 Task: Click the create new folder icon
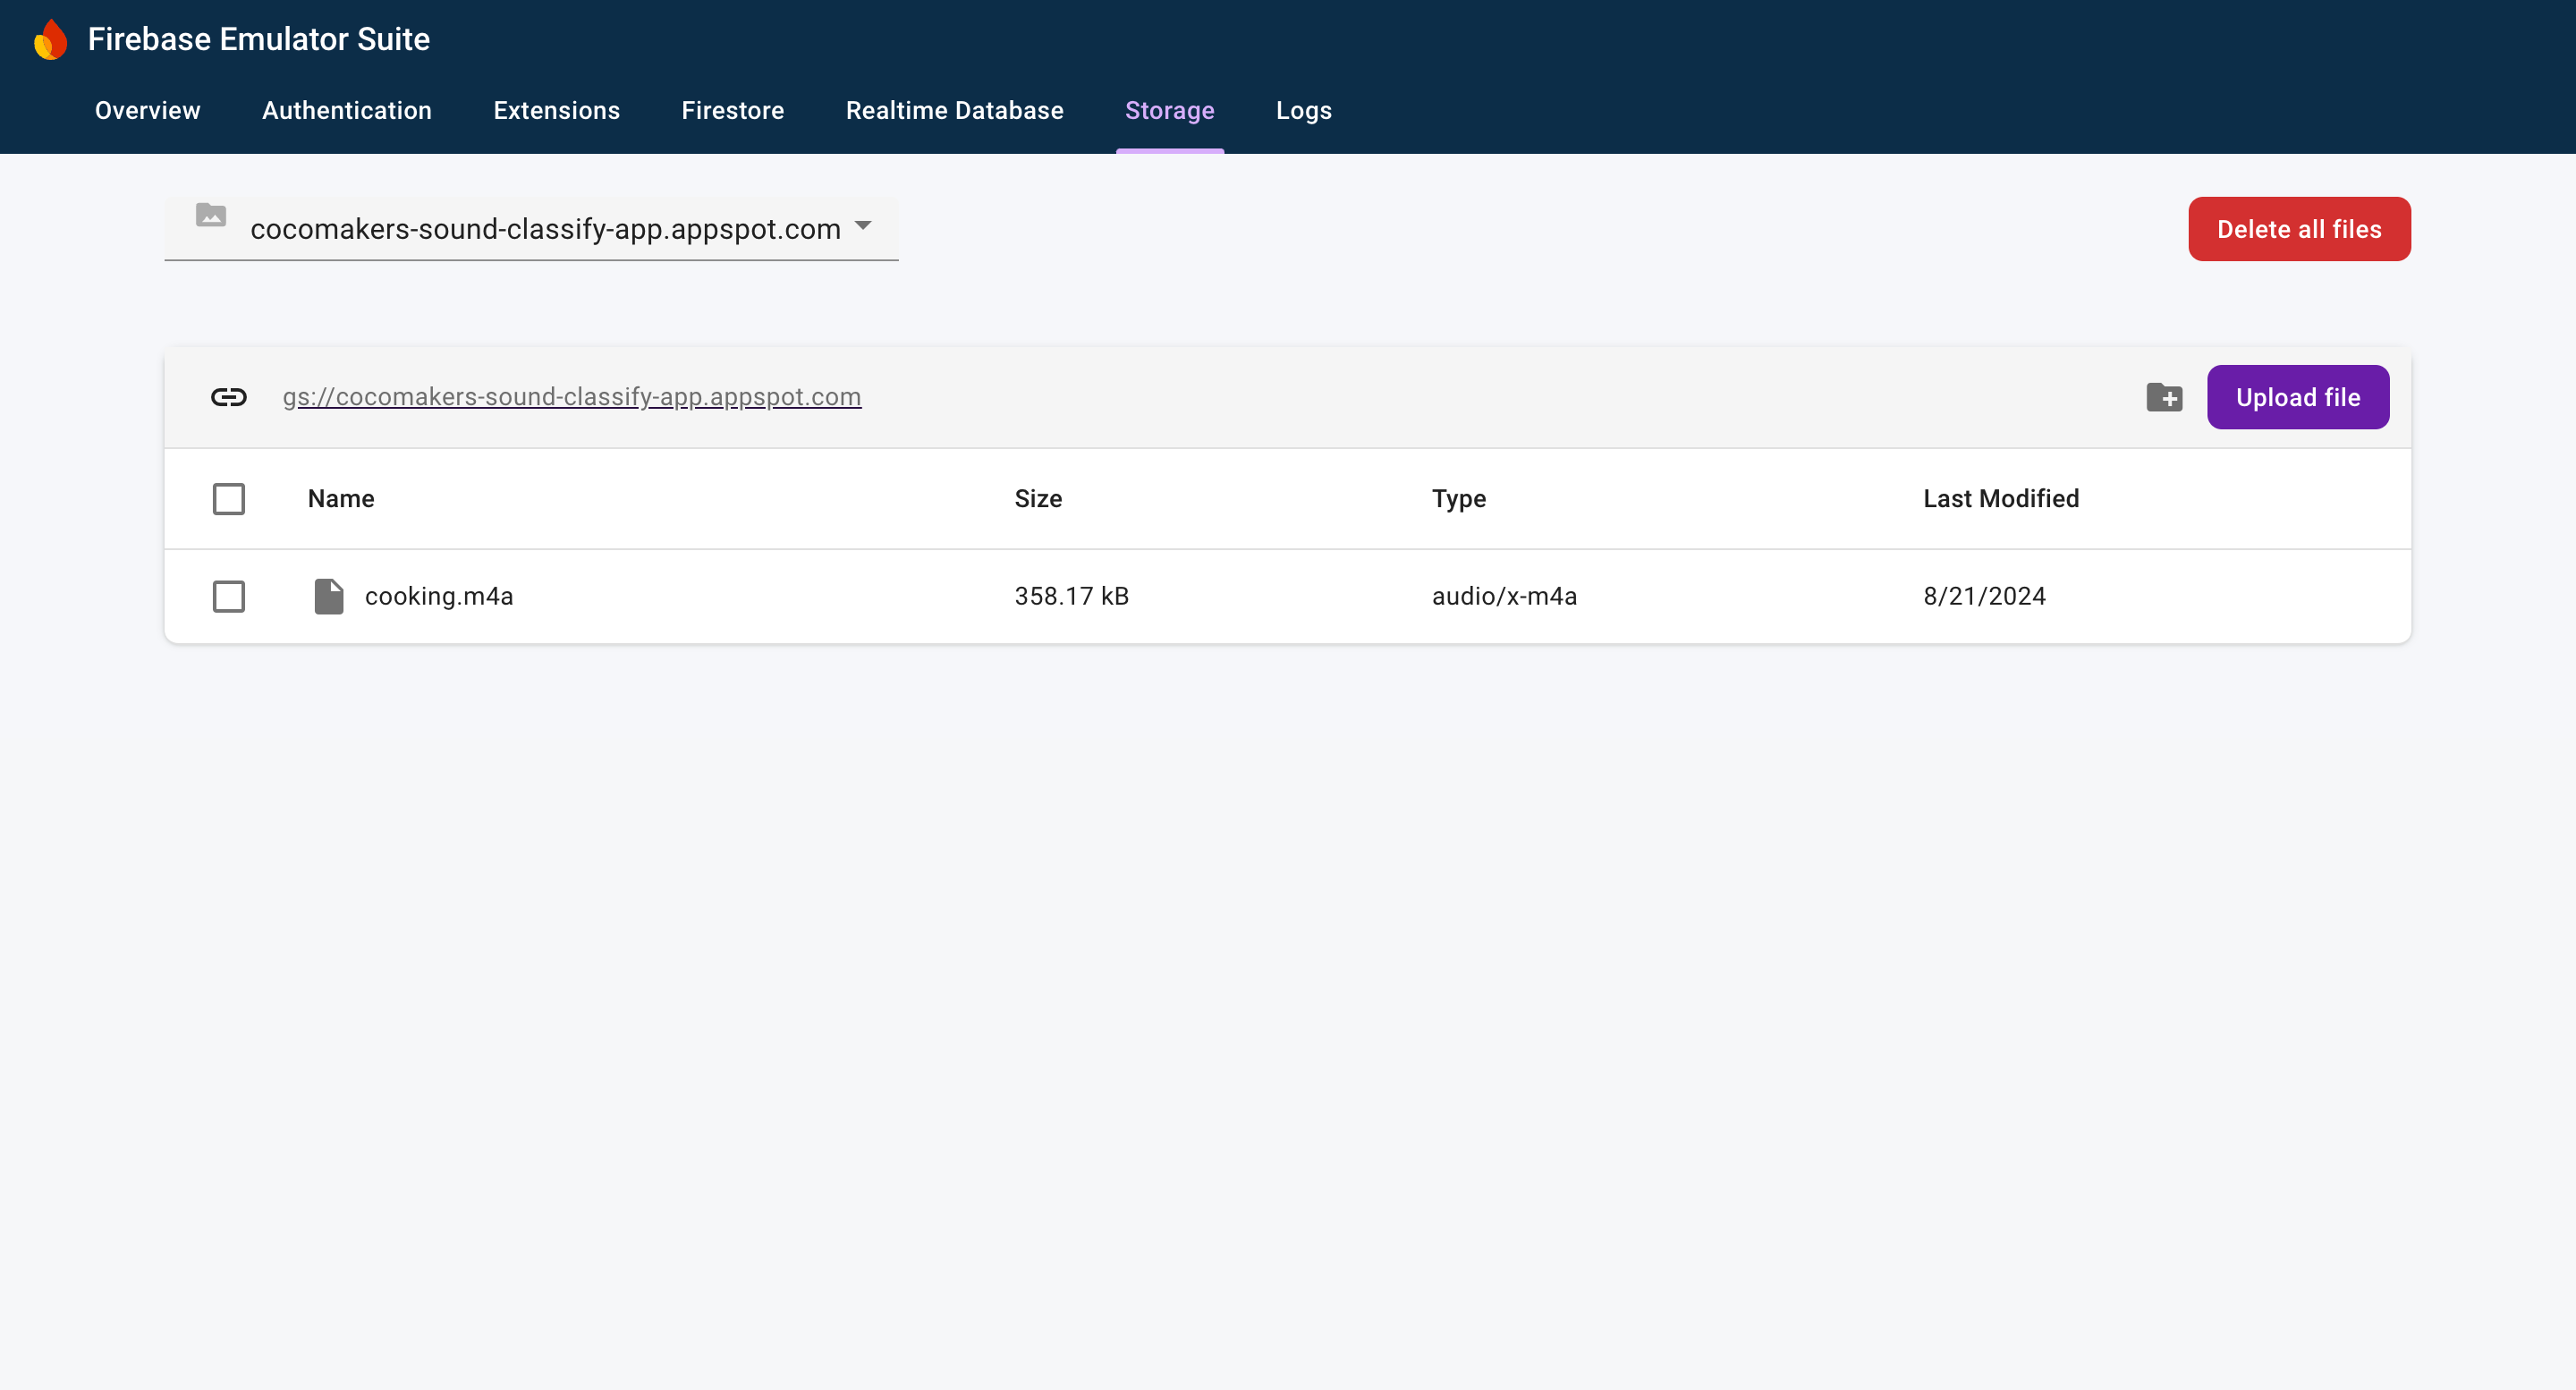coord(2165,396)
